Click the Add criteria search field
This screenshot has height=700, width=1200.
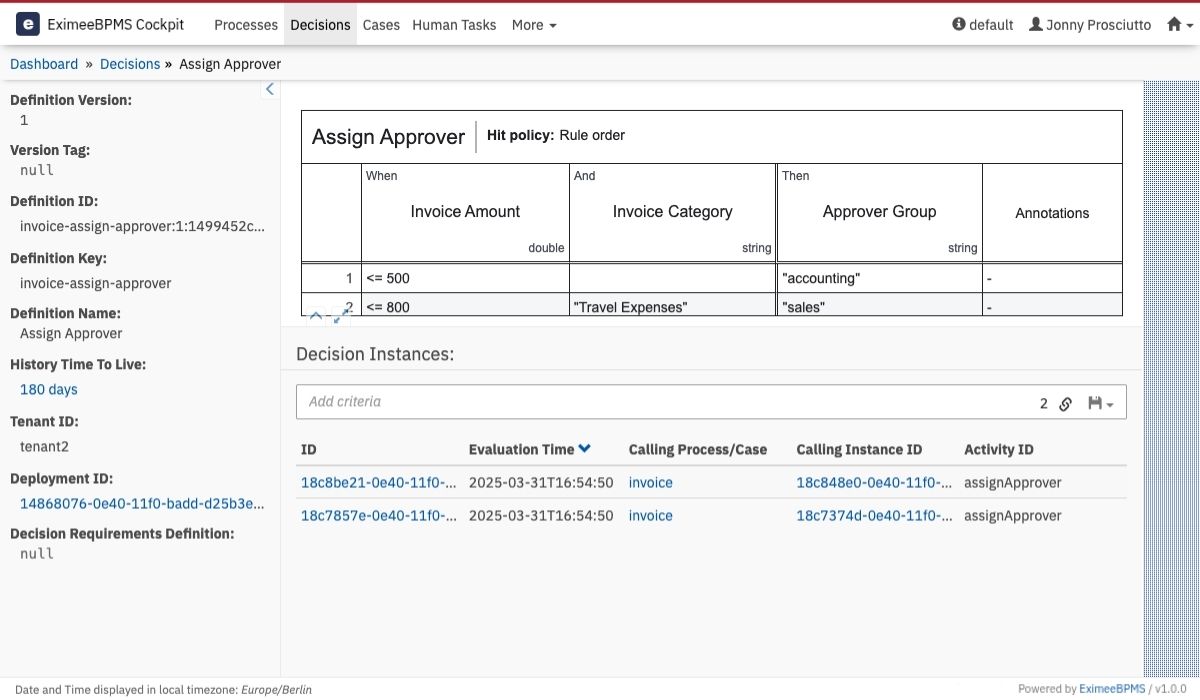[x=665, y=402]
